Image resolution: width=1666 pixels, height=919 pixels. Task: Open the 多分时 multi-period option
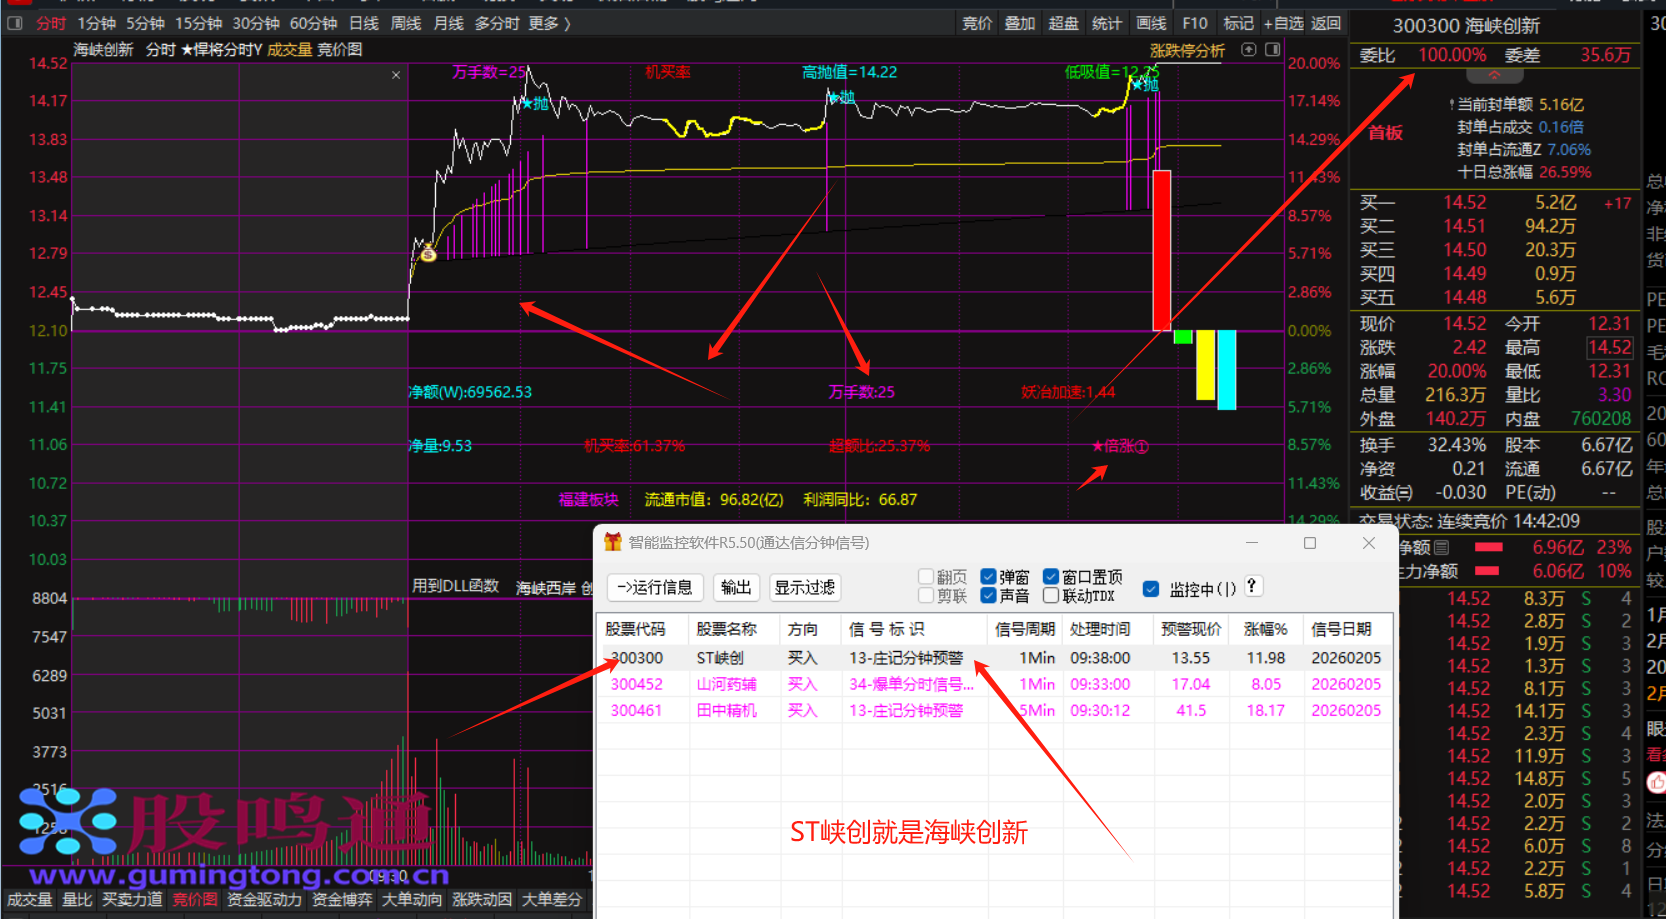click(x=497, y=23)
